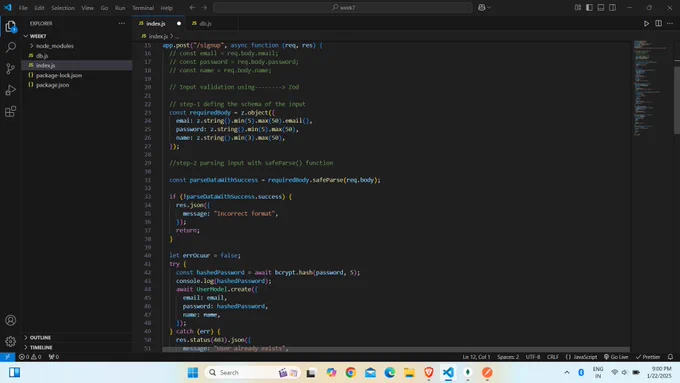
Task: Open the Accounts menu icon
Action: click(10, 320)
